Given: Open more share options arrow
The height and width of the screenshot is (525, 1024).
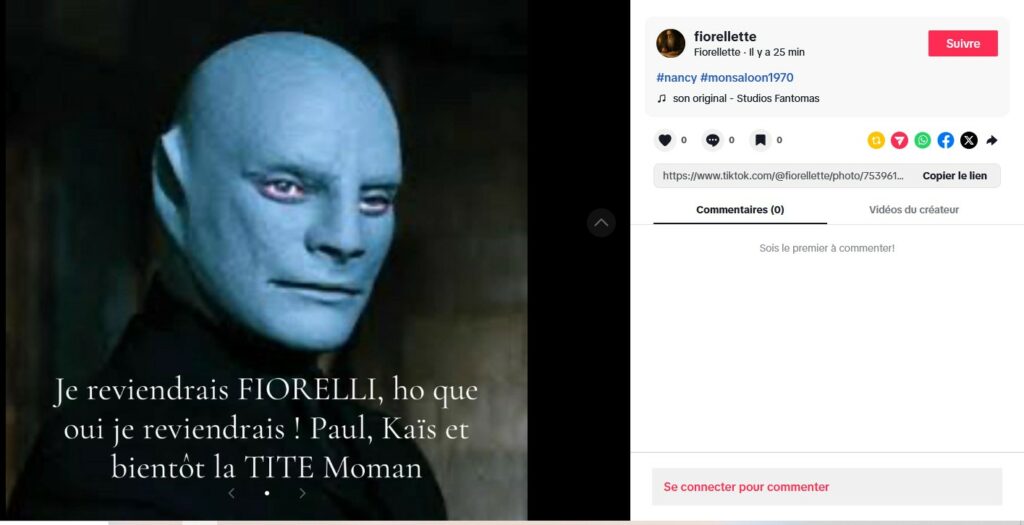Looking at the screenshot, I should click(991, 140).
